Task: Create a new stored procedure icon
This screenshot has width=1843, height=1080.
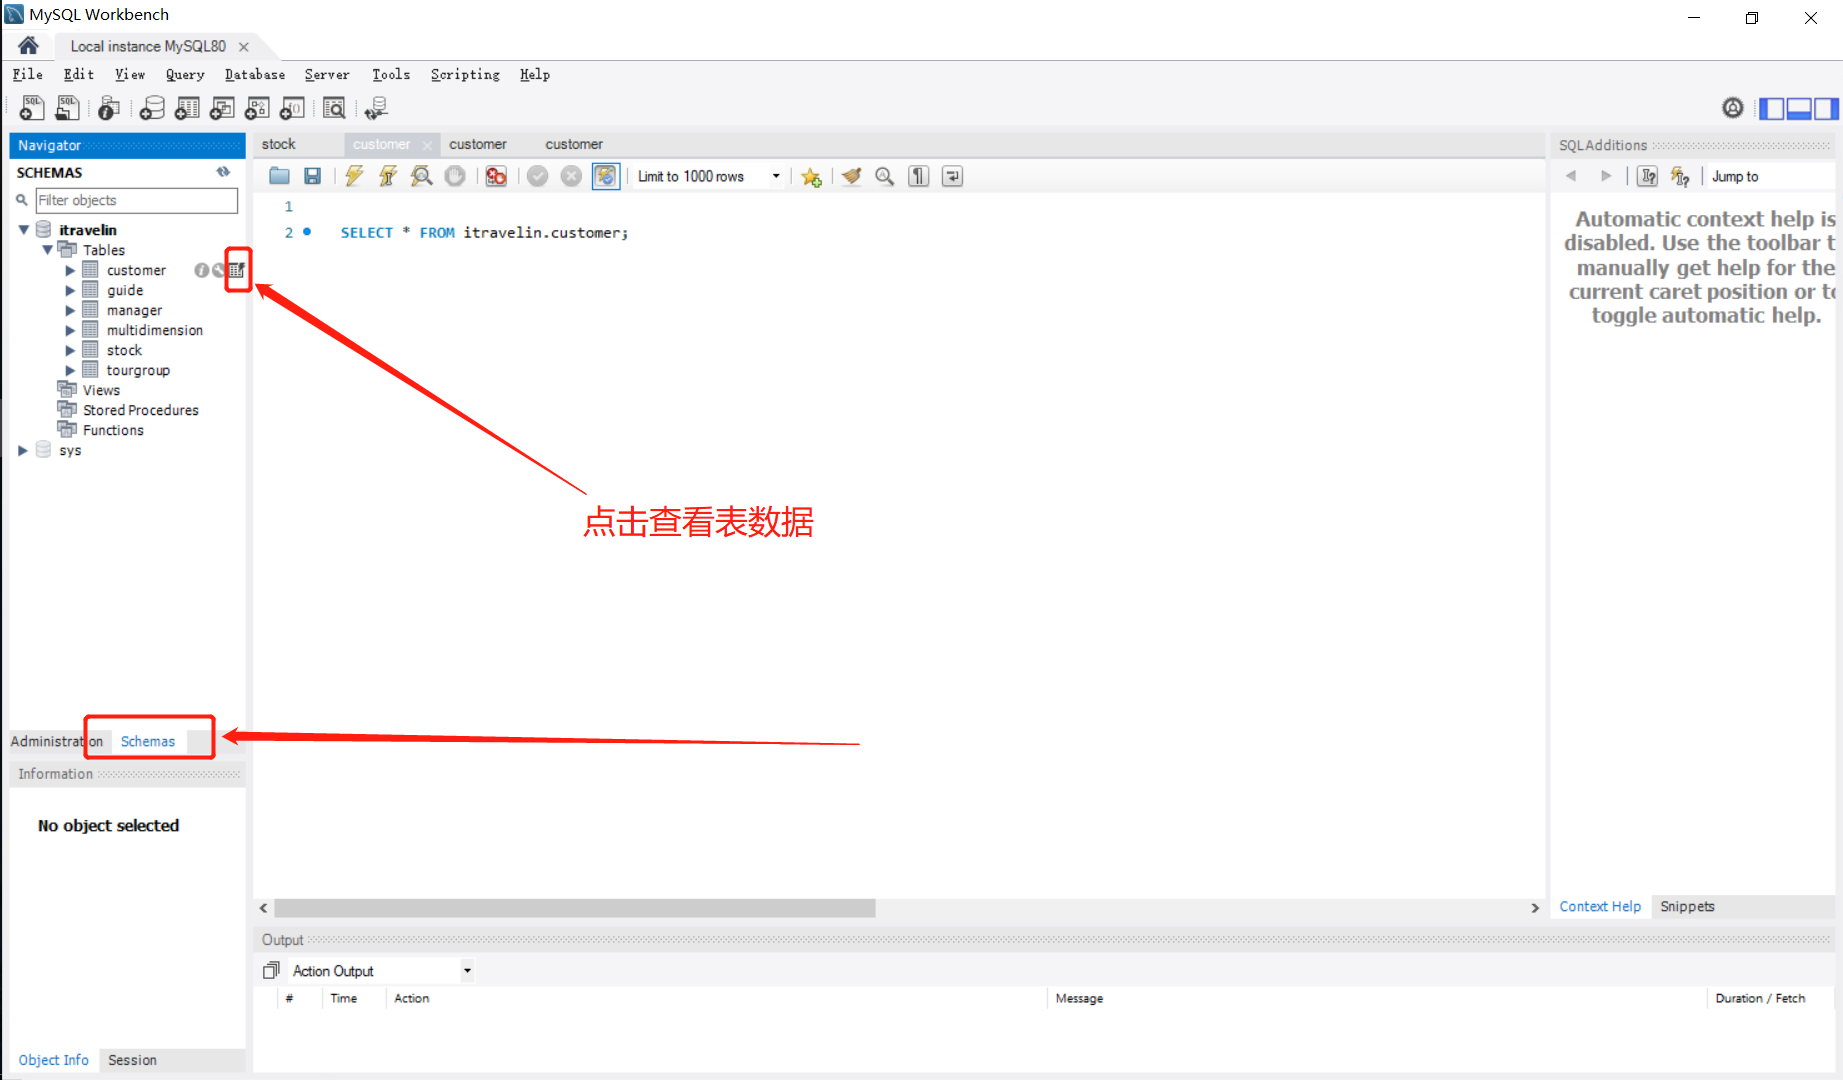Action: click(257, 107)
